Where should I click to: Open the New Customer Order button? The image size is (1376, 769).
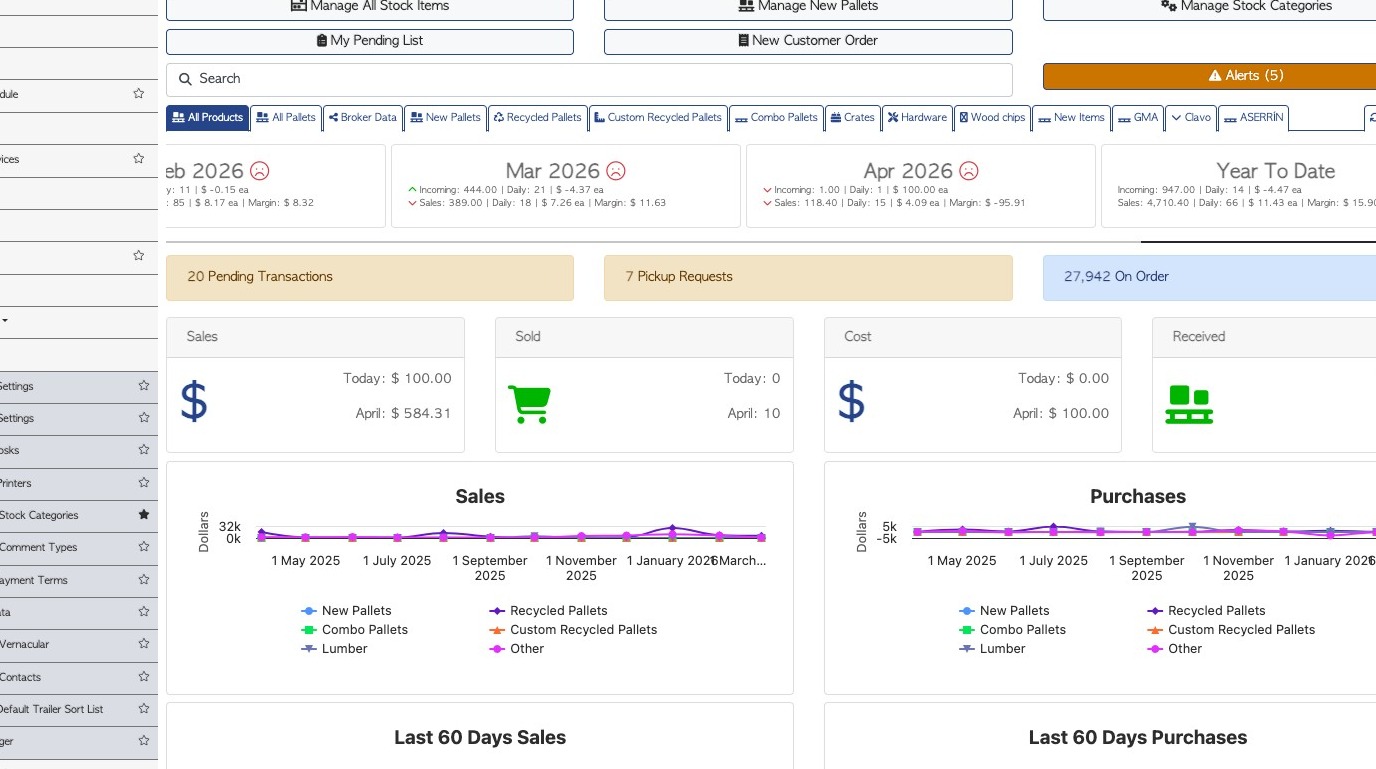808,41
